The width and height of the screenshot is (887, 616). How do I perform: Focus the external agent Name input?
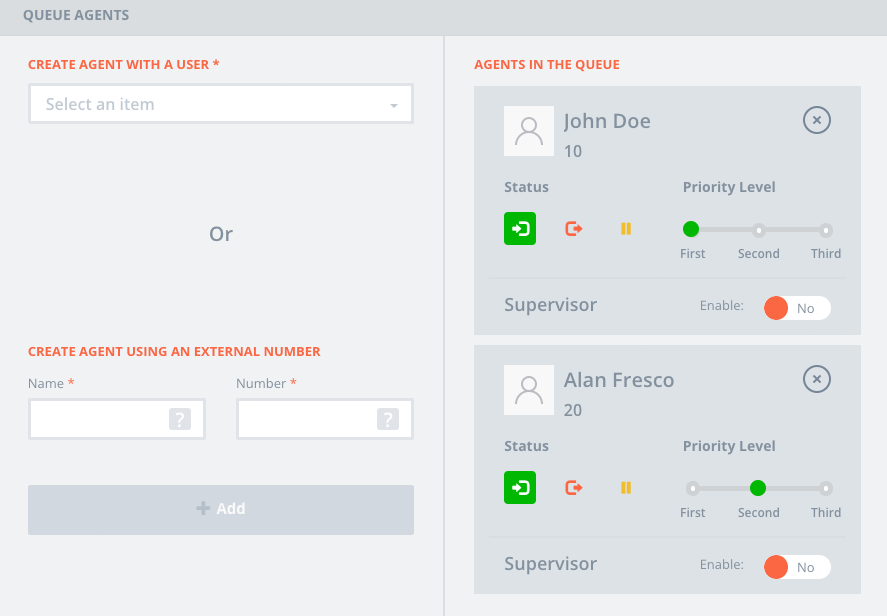[x=100, y=420]
